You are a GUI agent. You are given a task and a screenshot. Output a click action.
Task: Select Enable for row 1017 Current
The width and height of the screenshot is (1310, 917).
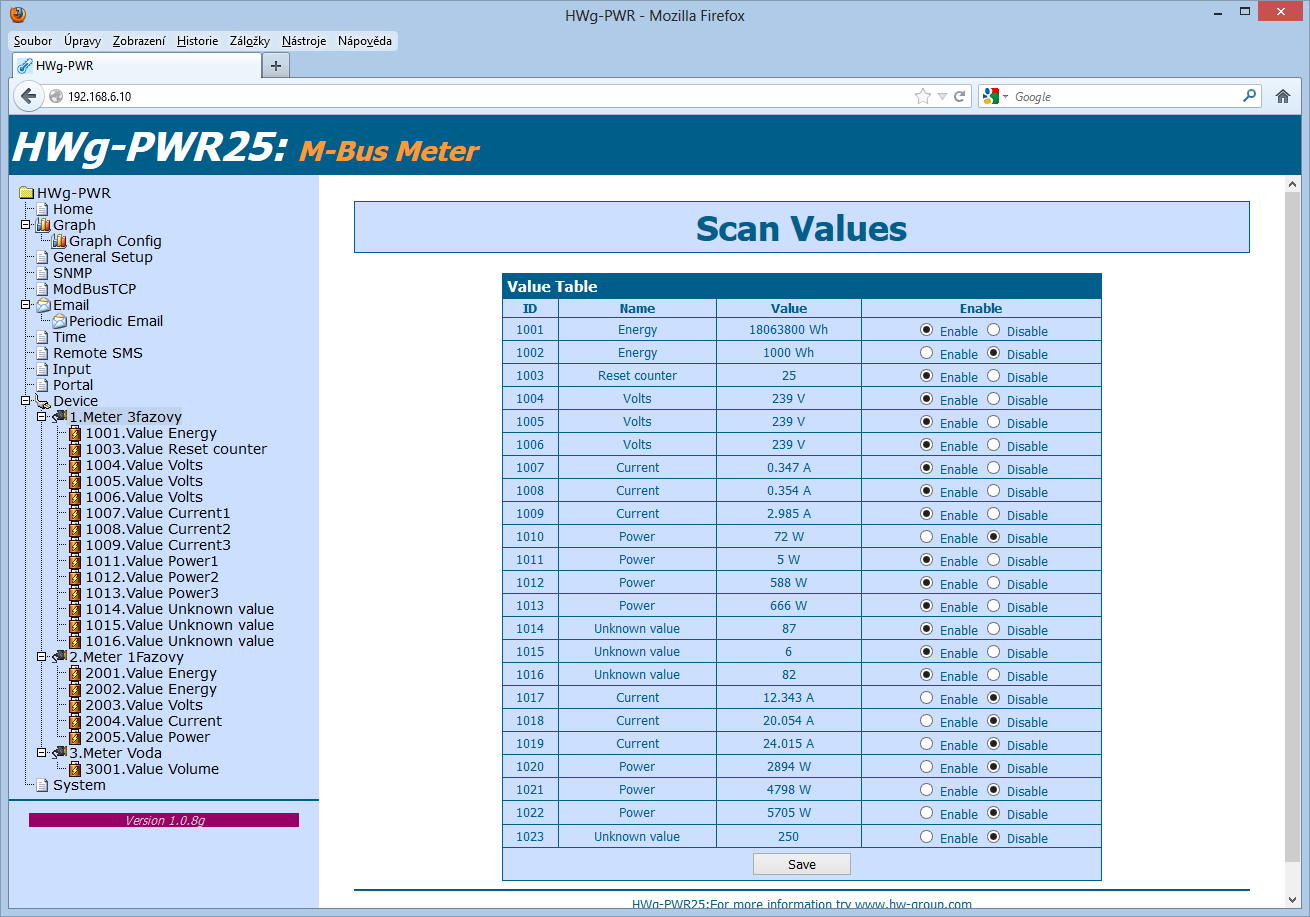pyautogui.click(x=926, y=697)
